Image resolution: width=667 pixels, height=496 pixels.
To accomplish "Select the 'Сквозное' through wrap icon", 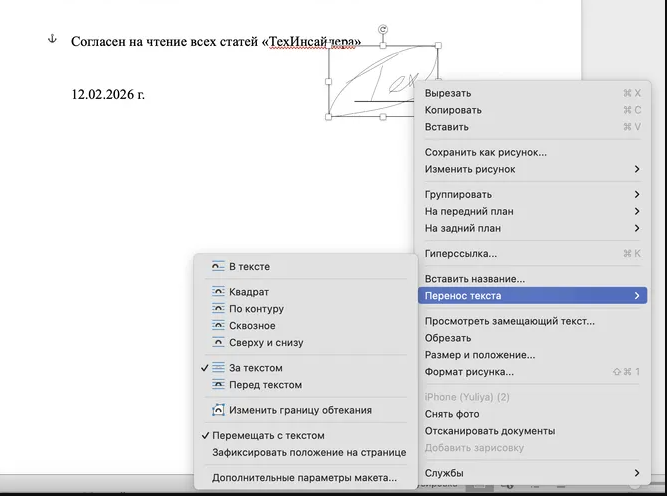I will (218, 326).
